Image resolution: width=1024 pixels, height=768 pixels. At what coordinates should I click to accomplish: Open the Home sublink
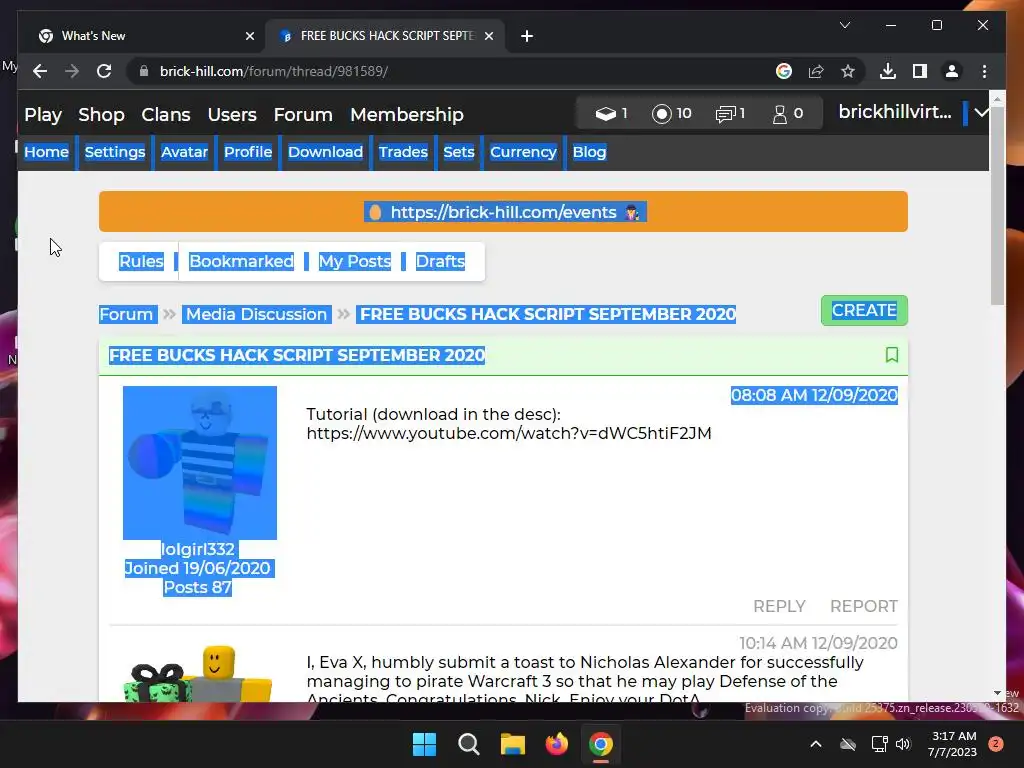coord(46,152)
